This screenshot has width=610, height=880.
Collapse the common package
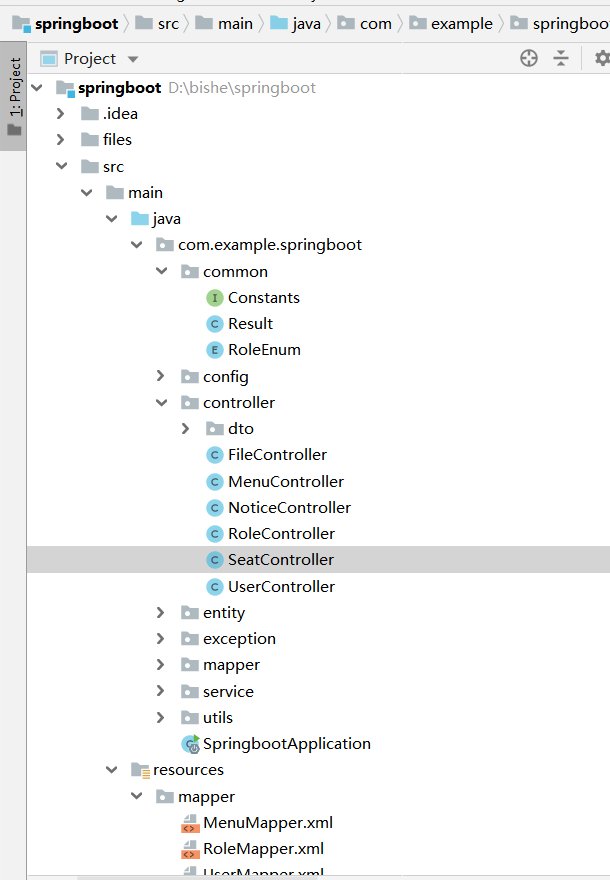(x=161, y=272)
